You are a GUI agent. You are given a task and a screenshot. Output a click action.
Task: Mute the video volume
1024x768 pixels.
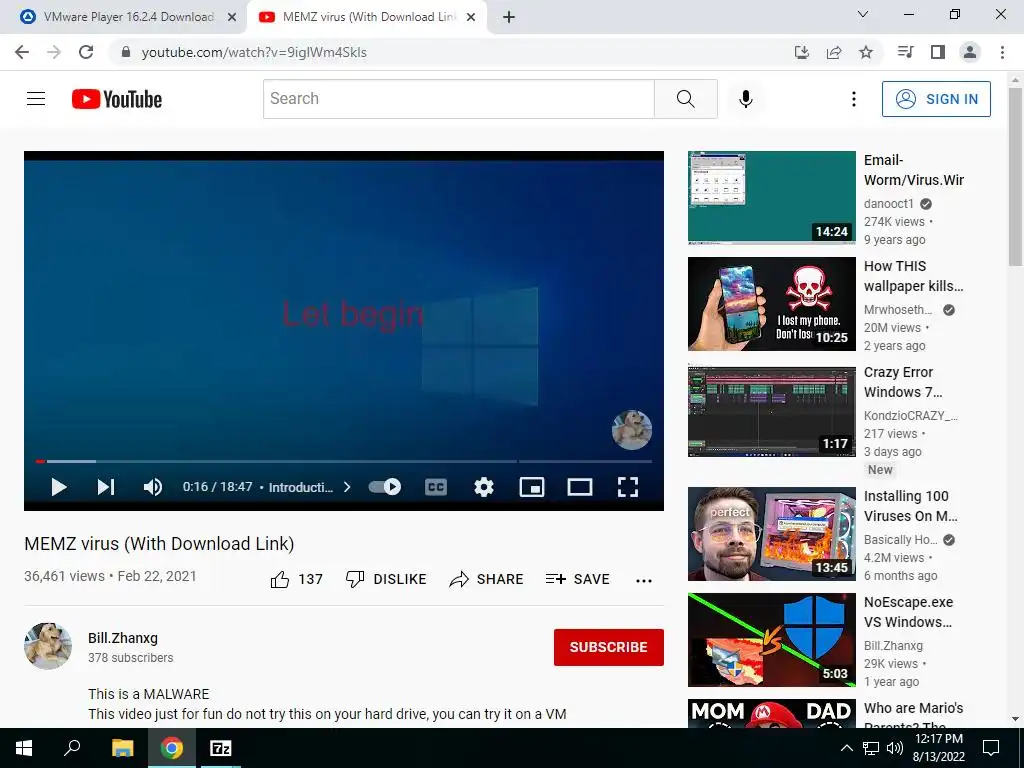153,487
